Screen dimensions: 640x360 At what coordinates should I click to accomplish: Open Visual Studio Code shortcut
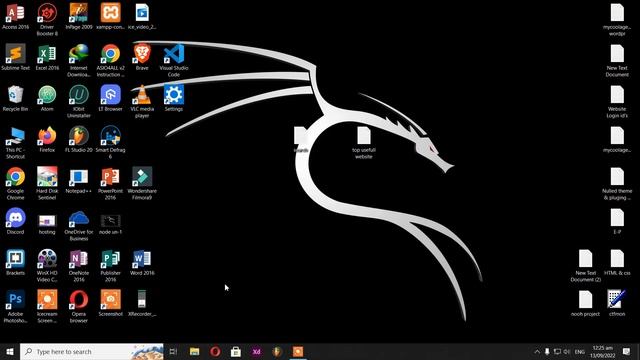click(x=174, y=60)
